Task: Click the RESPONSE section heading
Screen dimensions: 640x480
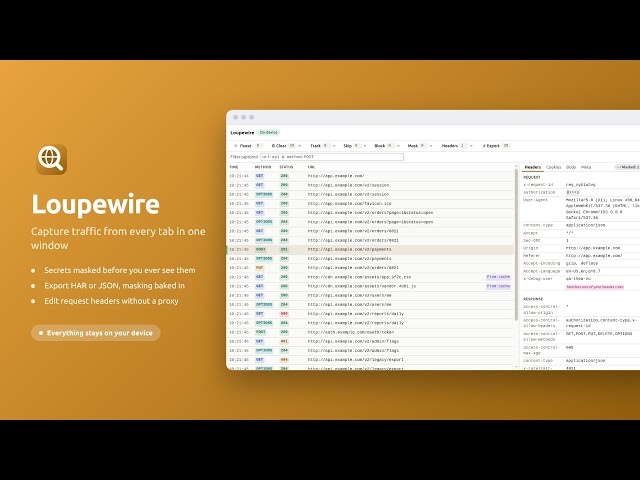Action: click(x=533, y=299)
